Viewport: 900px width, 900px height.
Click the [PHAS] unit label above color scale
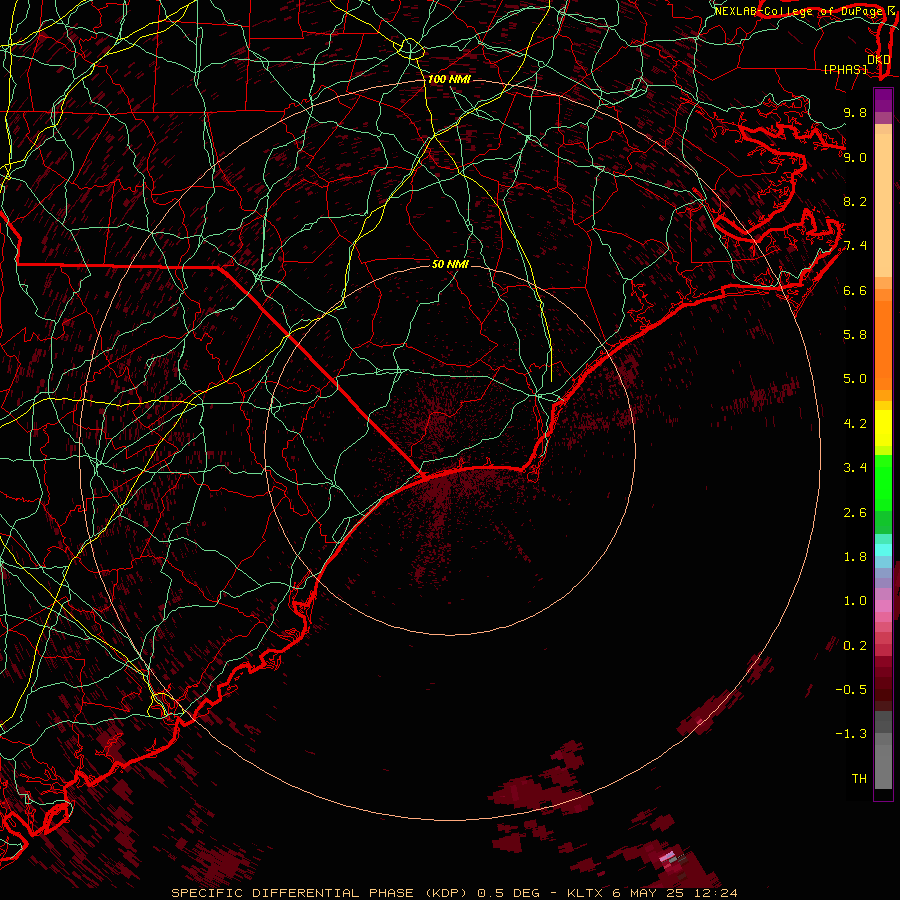[x=845, y=69]
